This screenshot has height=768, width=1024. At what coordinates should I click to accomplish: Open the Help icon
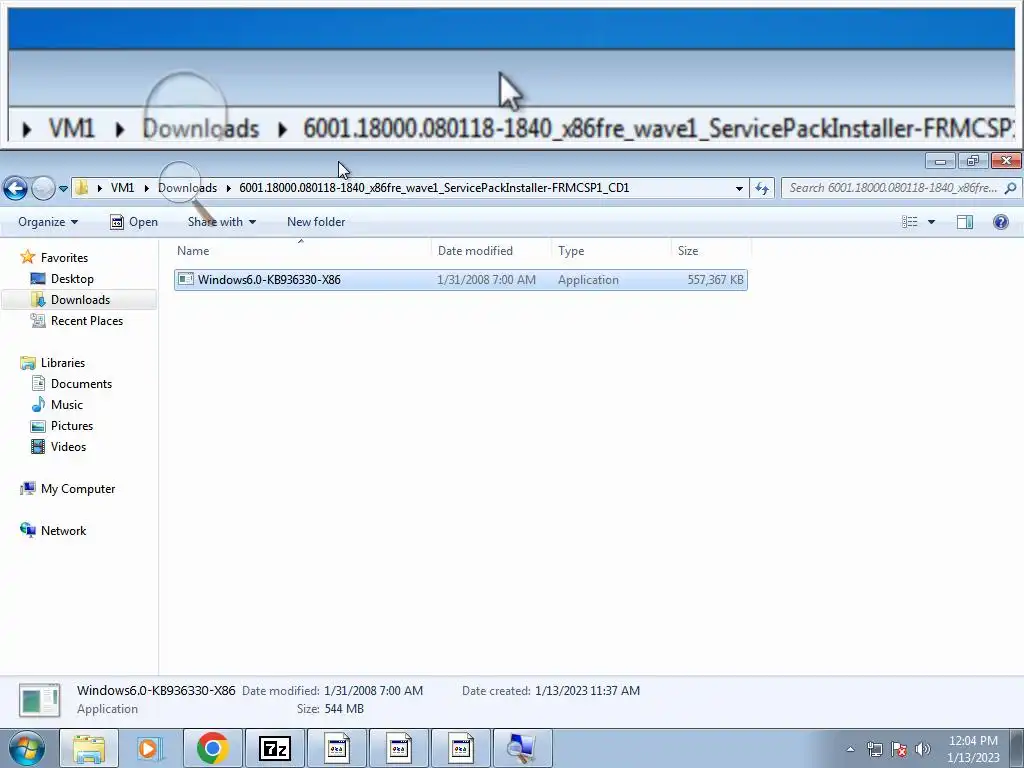[x=1000, y=222]
